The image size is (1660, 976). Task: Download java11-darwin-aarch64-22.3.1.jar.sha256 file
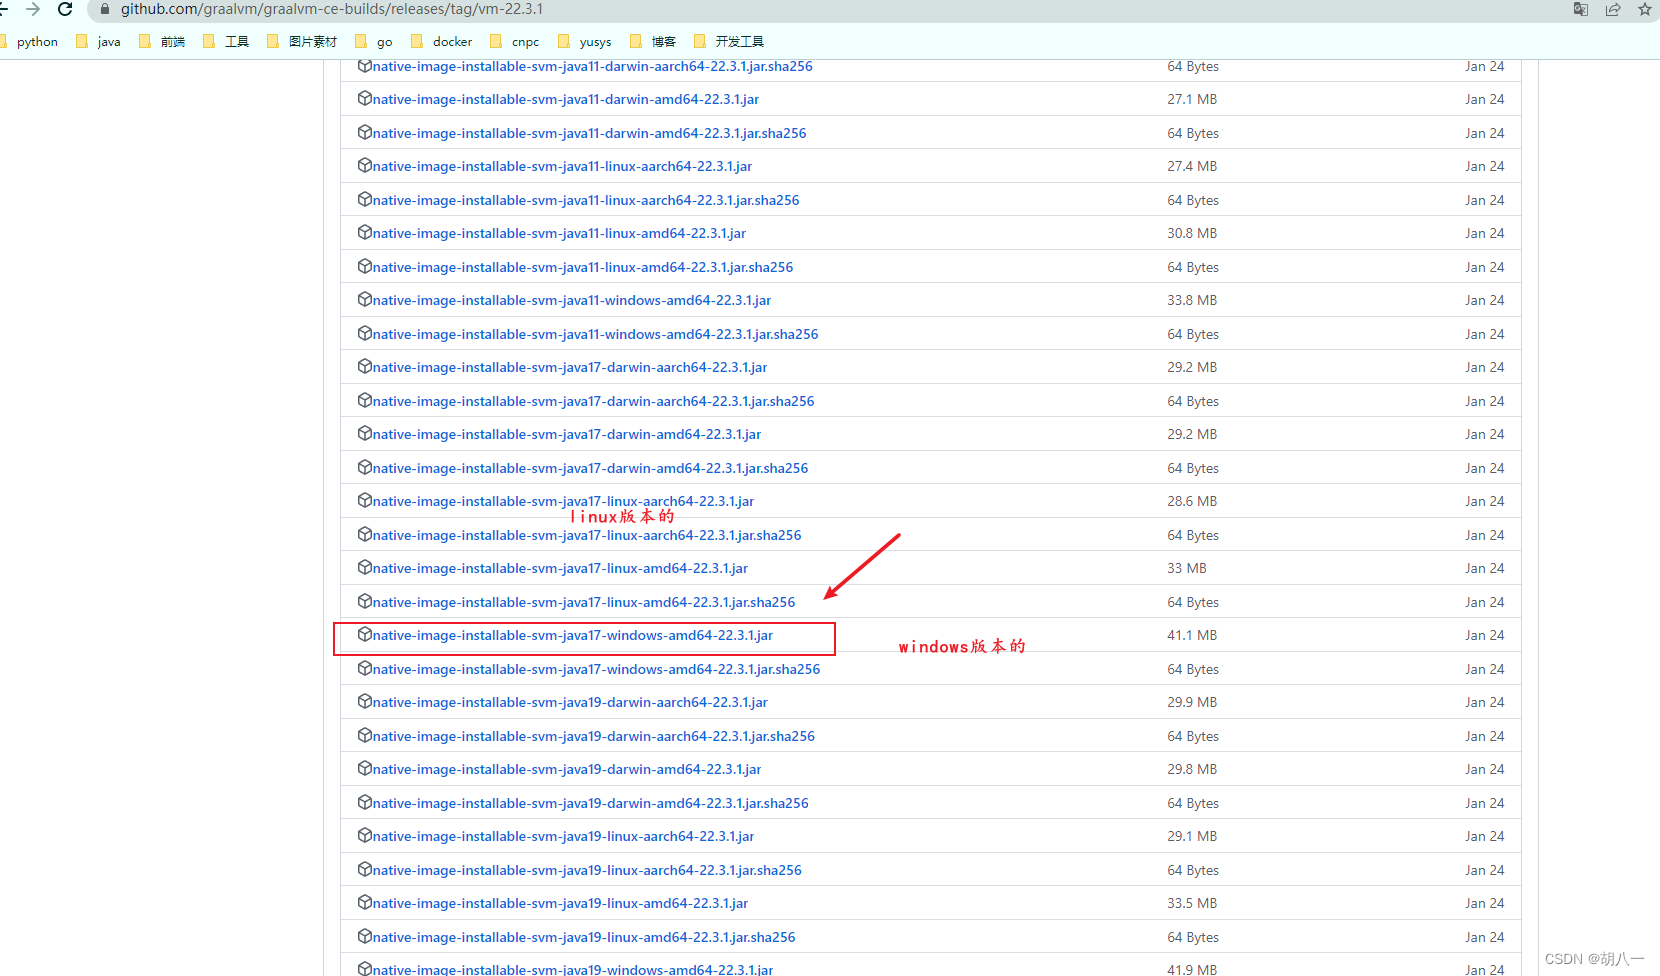point(592,66)
